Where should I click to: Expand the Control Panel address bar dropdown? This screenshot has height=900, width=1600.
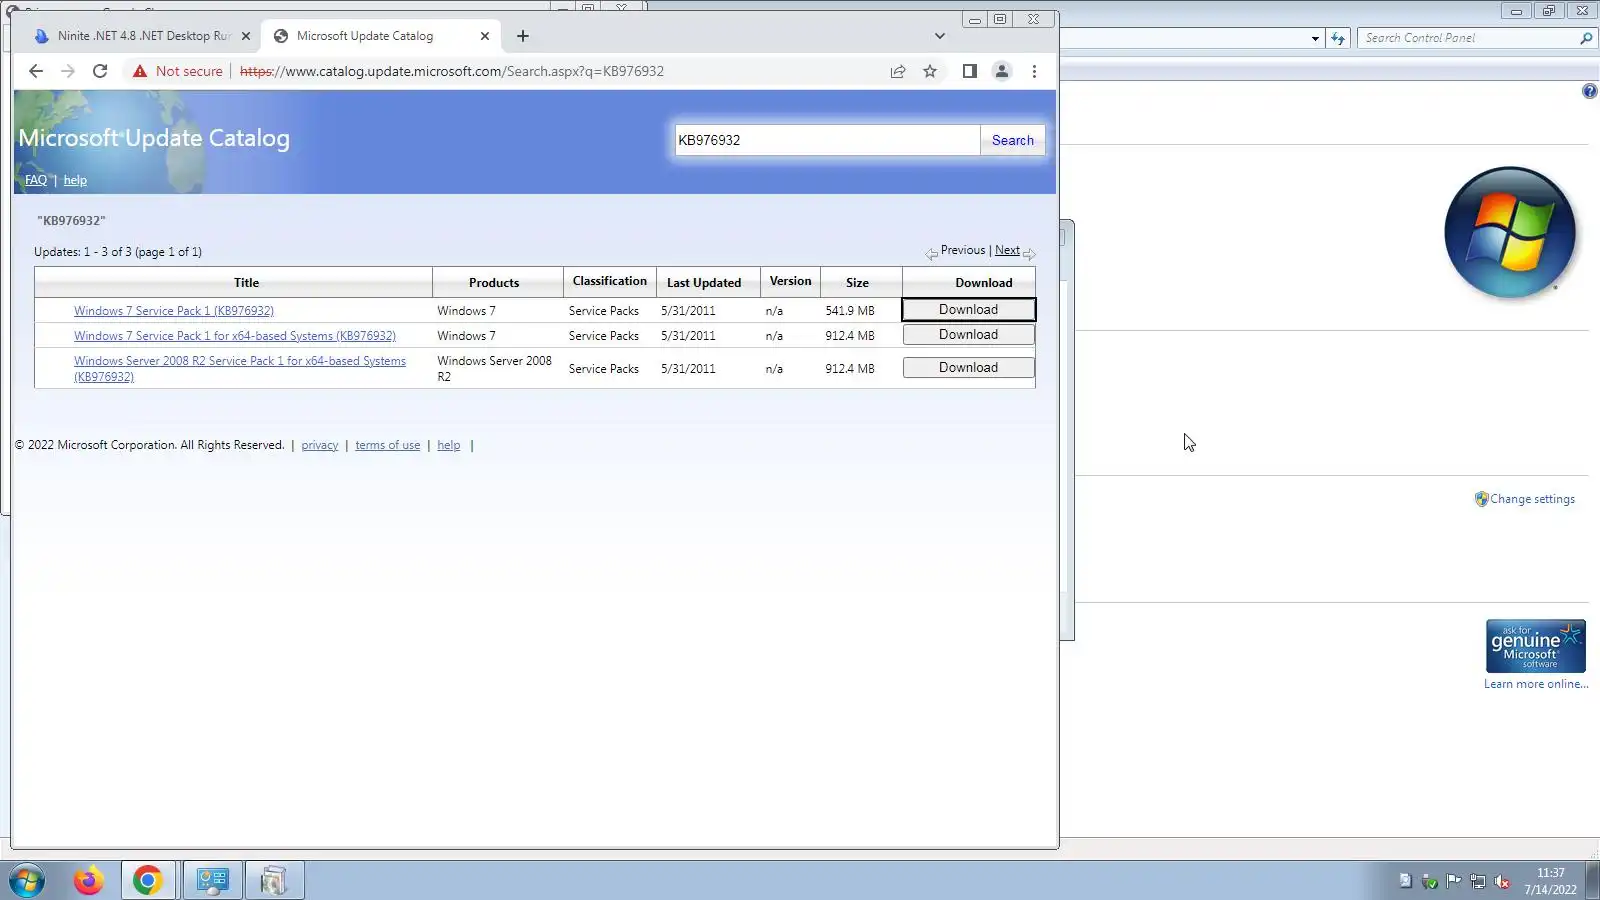(x=1315, y=38)
